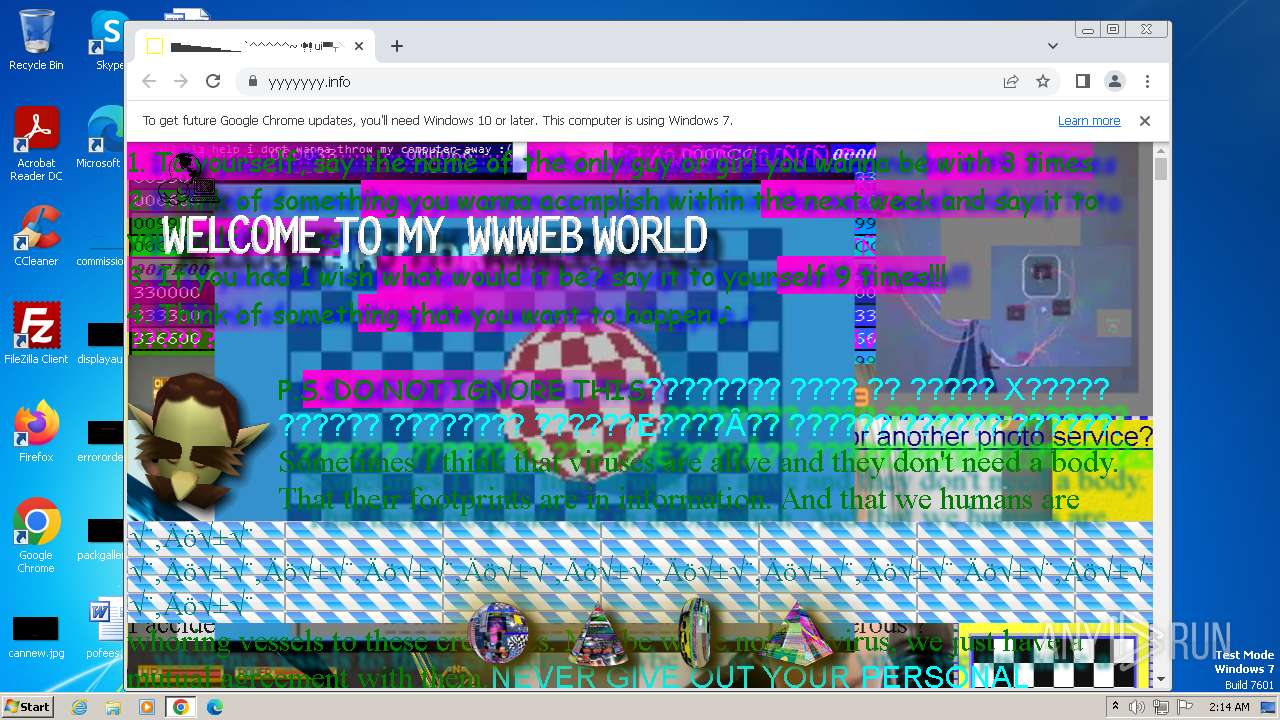View site info via the lock icon
The height and width of the screenshot is (720, 1280).
(x=252, y=82)
